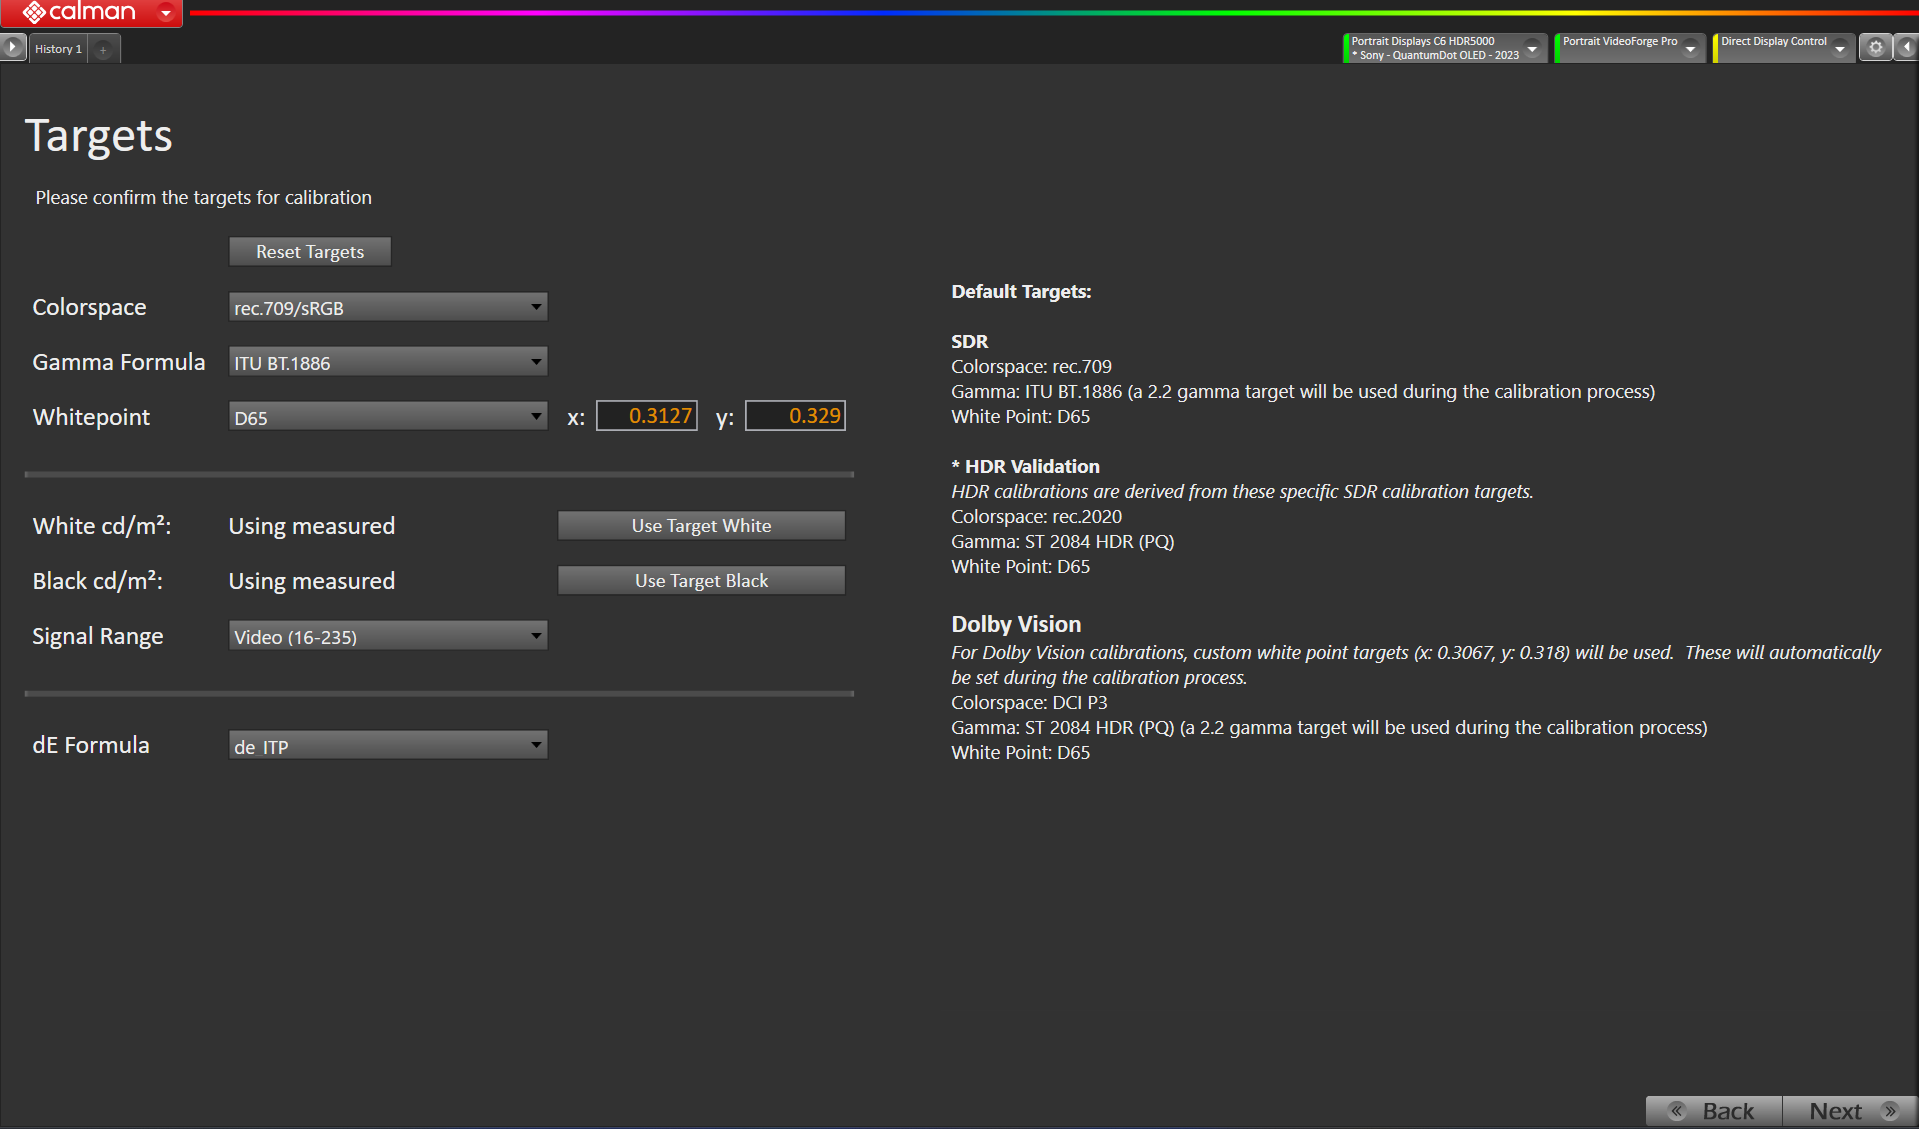Go to the Next workflow page
The width and height of the screenshot is (1919, 1129).
click(x=1848, y=1111)
